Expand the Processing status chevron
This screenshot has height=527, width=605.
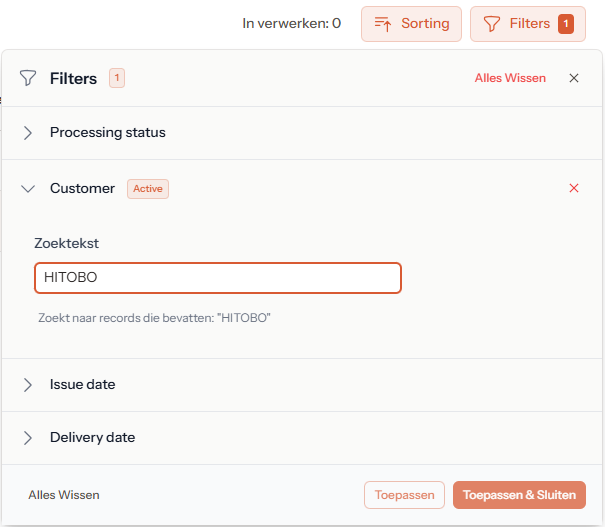coord(28,133)
